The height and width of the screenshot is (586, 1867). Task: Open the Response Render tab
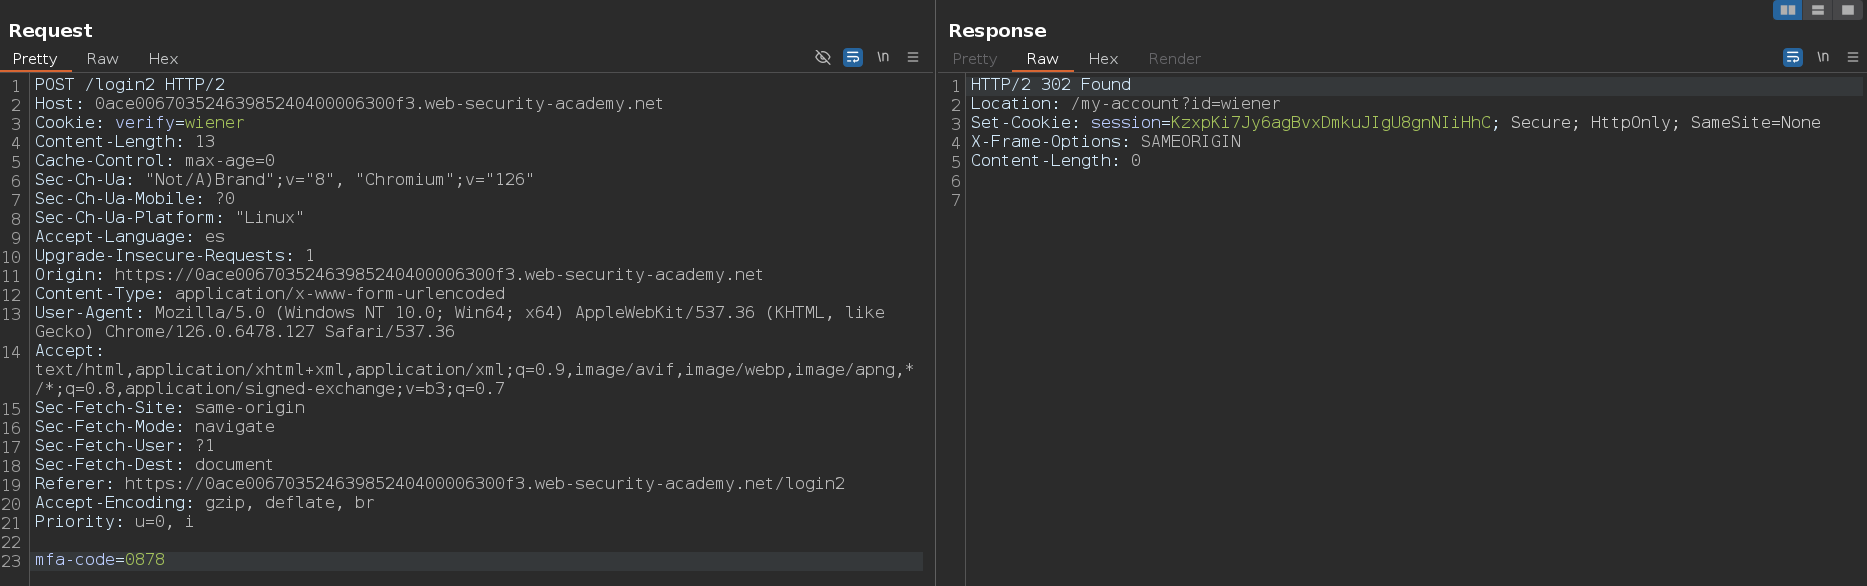[x=1174, y=59]
